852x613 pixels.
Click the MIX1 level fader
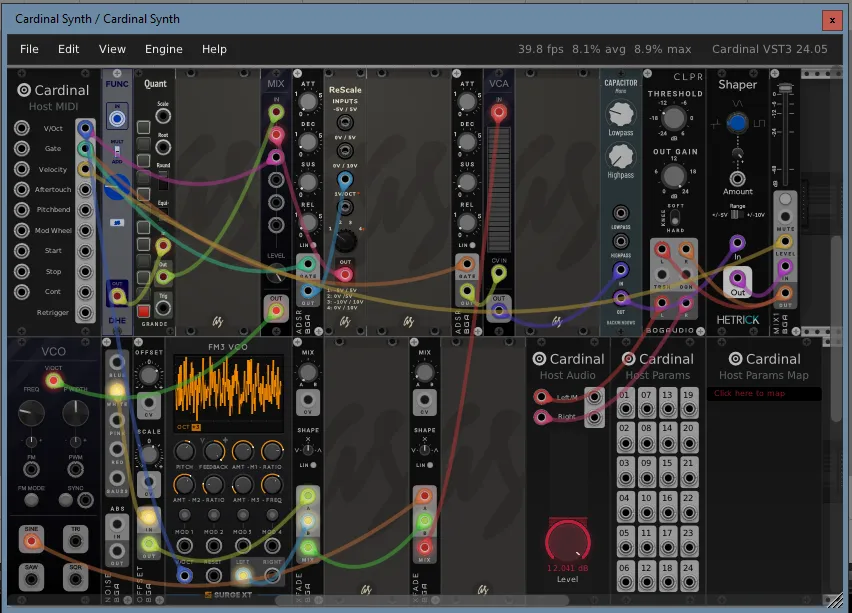[785, 87]
